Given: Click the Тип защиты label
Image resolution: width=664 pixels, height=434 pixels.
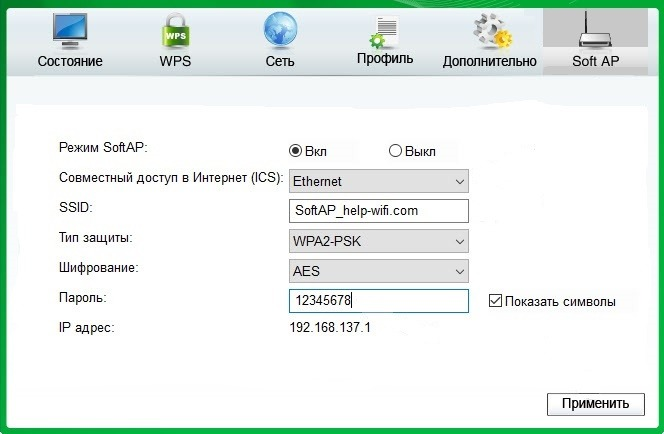Looking at the screenshot, I should coord(96,238).
